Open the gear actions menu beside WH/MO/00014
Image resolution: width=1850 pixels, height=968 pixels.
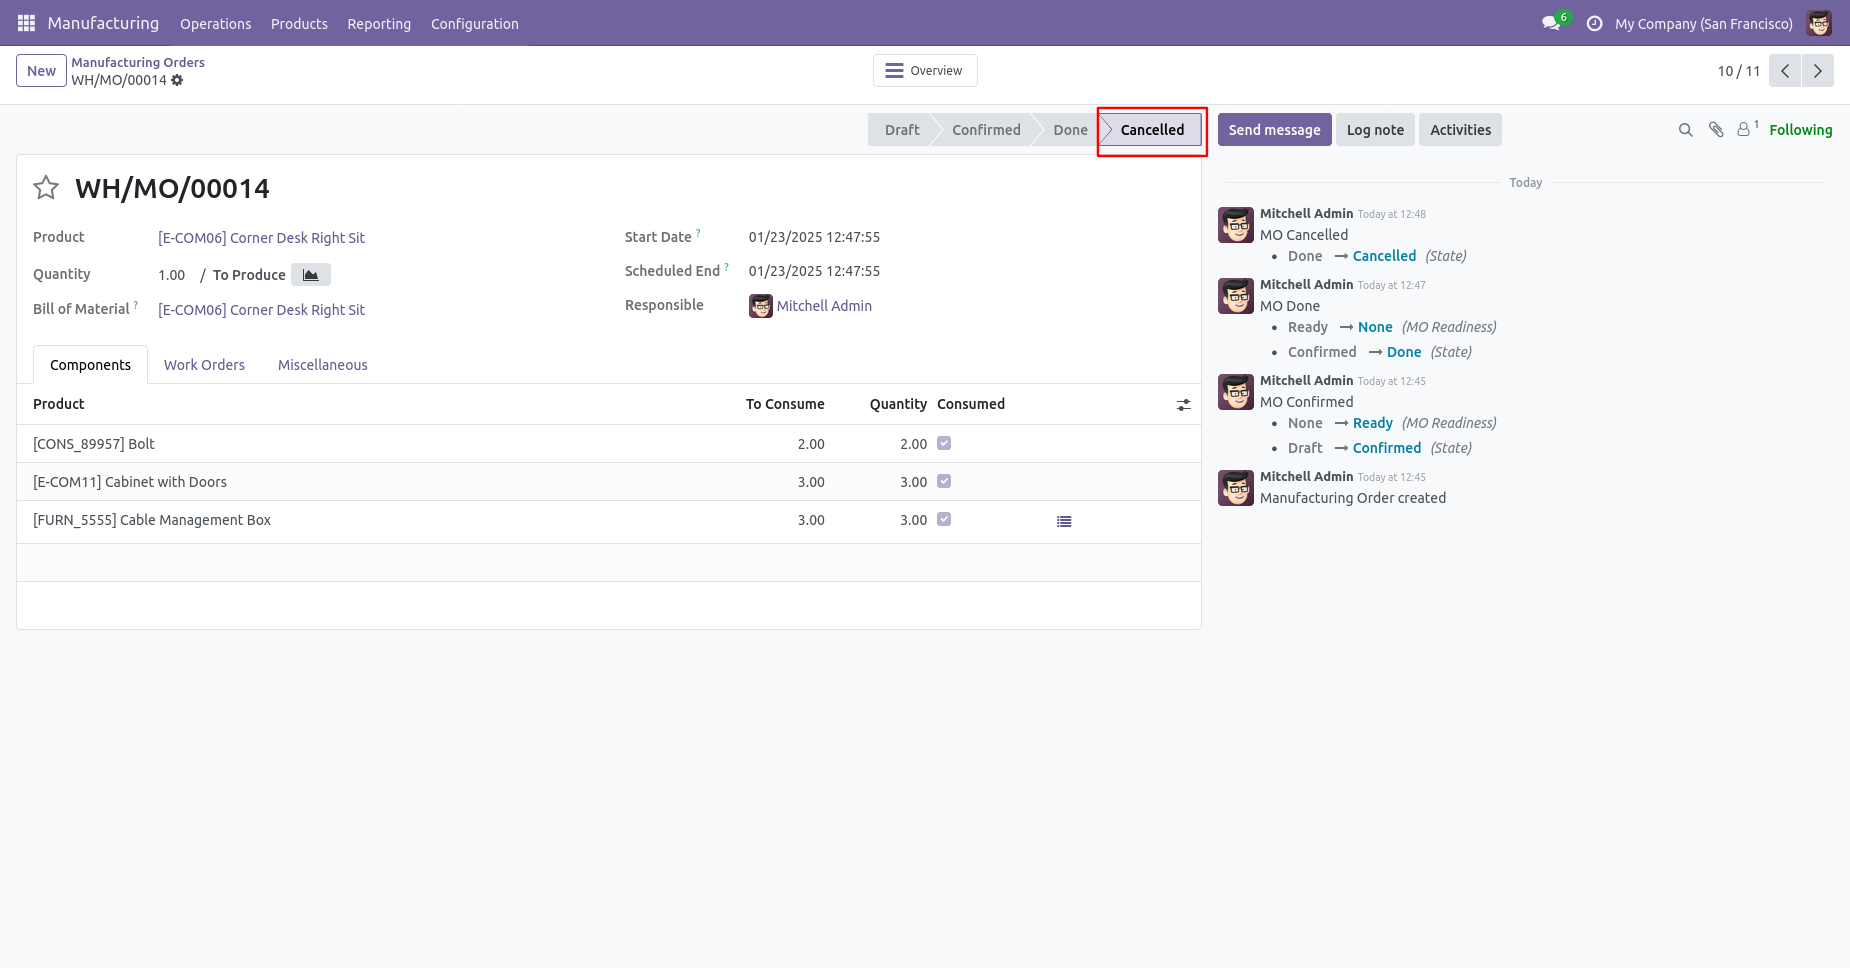(x=177, y=80)
